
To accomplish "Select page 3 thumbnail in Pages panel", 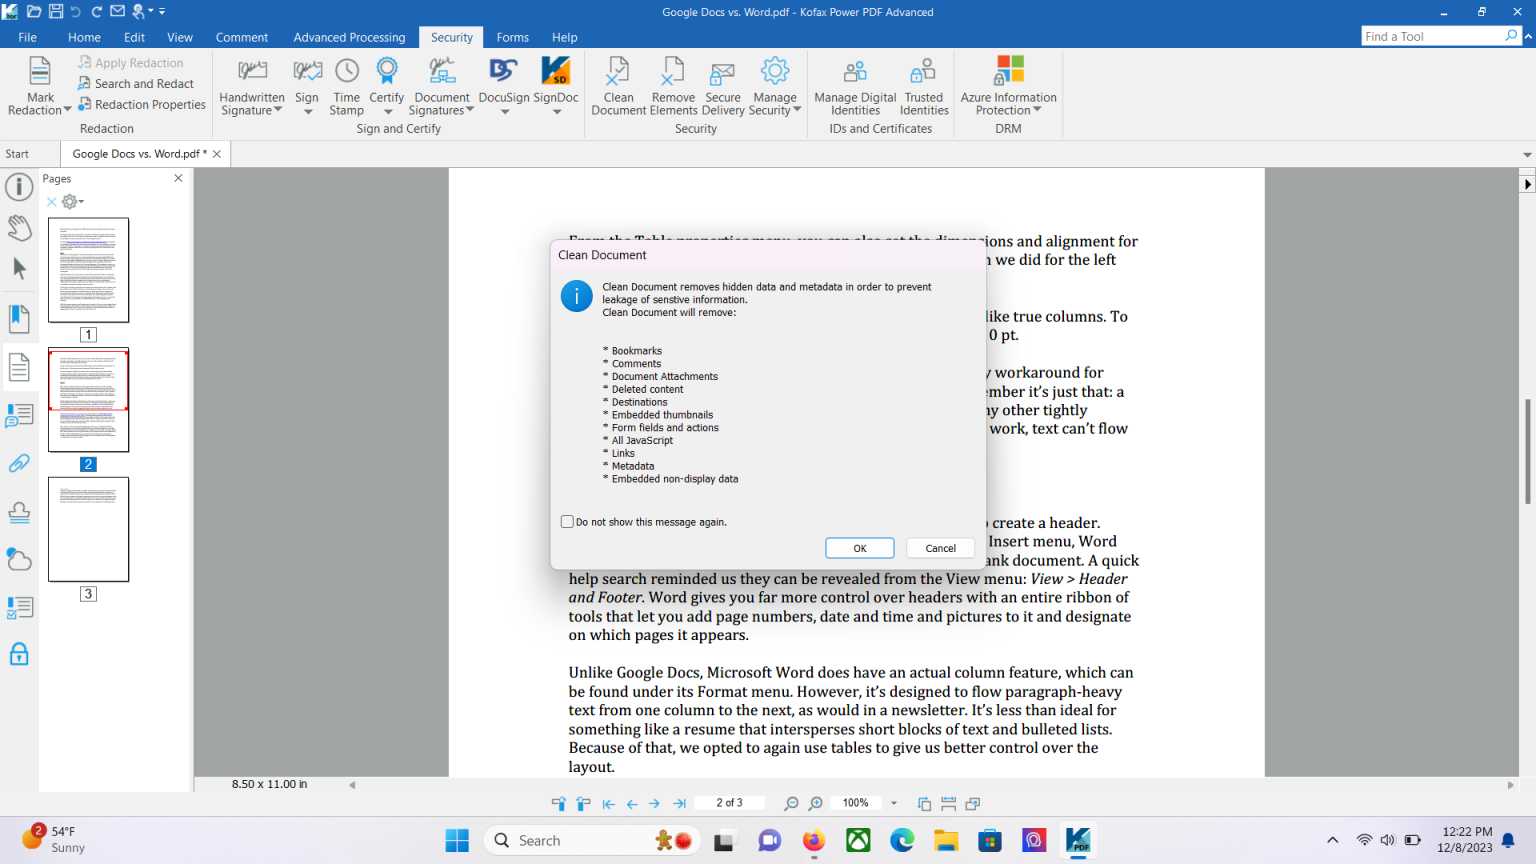I will point(88,529).
